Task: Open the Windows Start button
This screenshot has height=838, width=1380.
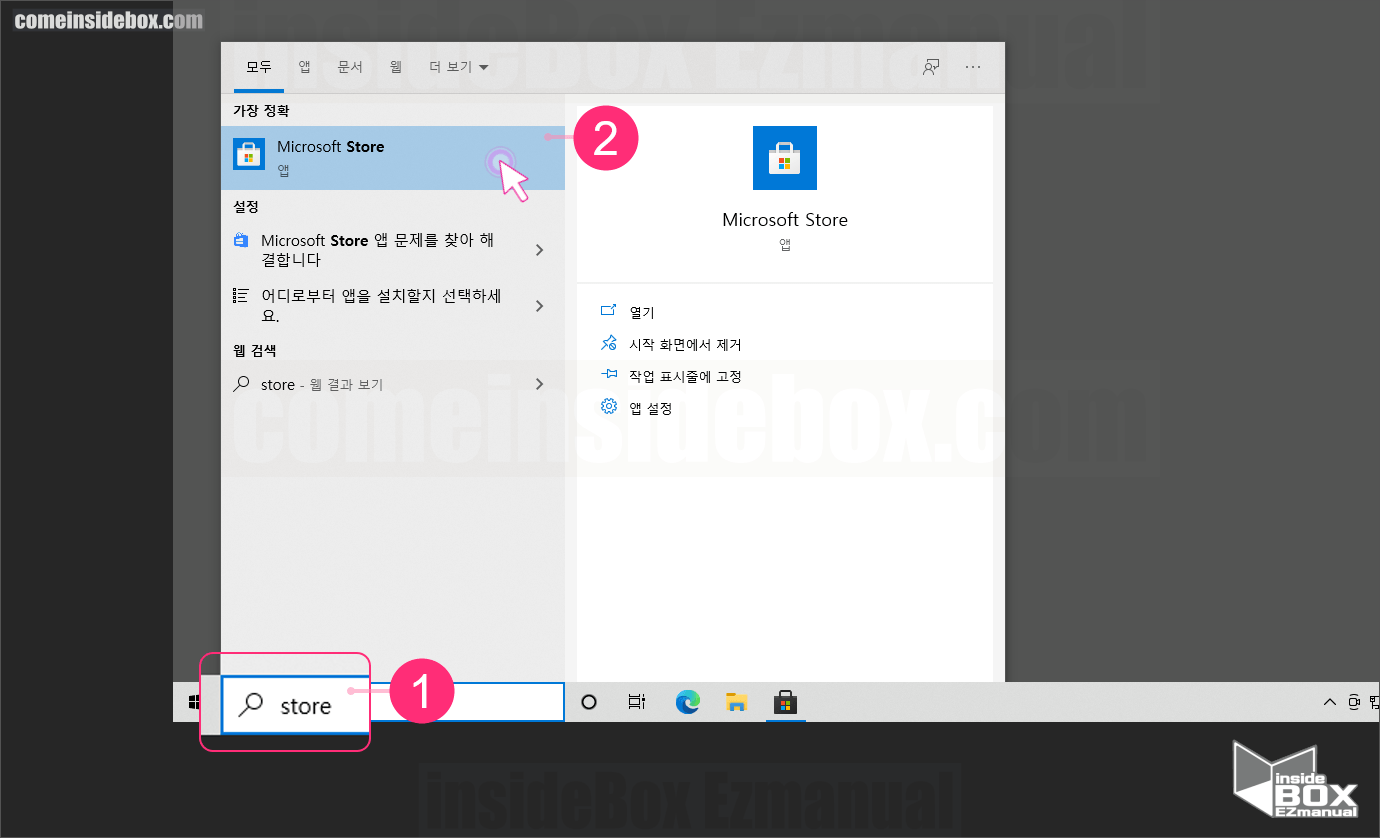Action: tap(194, 703)
